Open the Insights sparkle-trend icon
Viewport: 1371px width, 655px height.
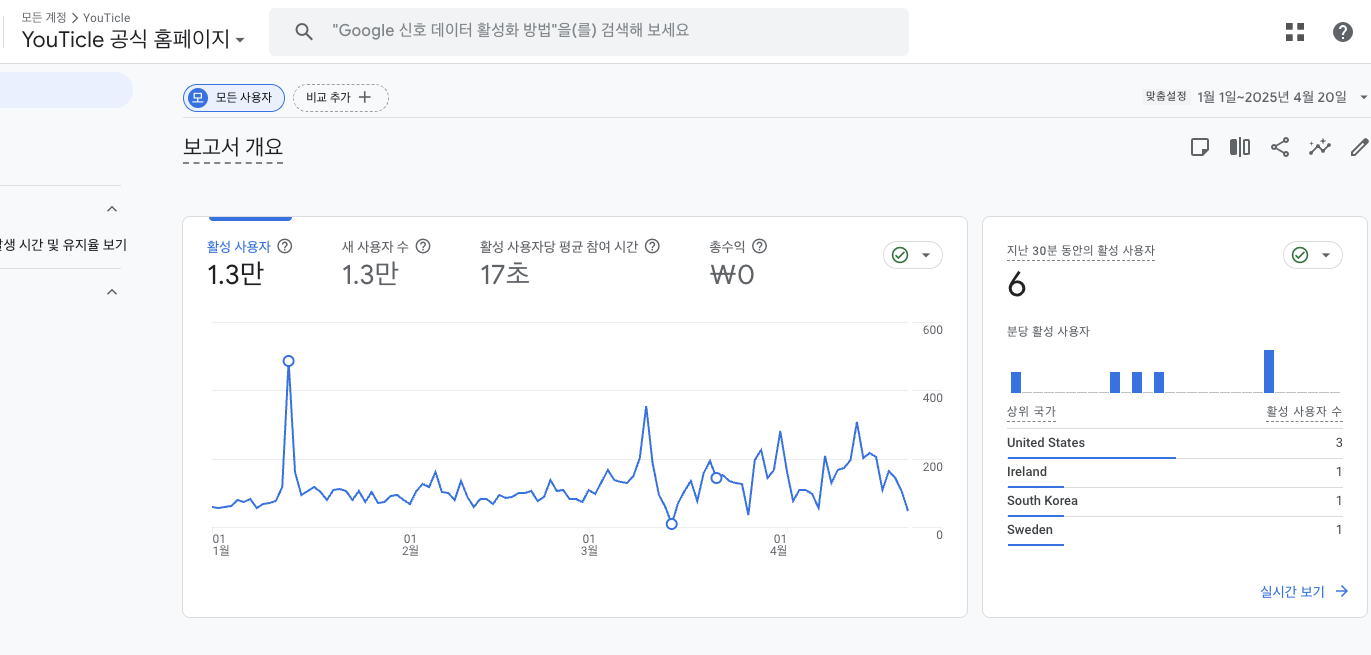pyautogui.click(x=1320, y=148)
